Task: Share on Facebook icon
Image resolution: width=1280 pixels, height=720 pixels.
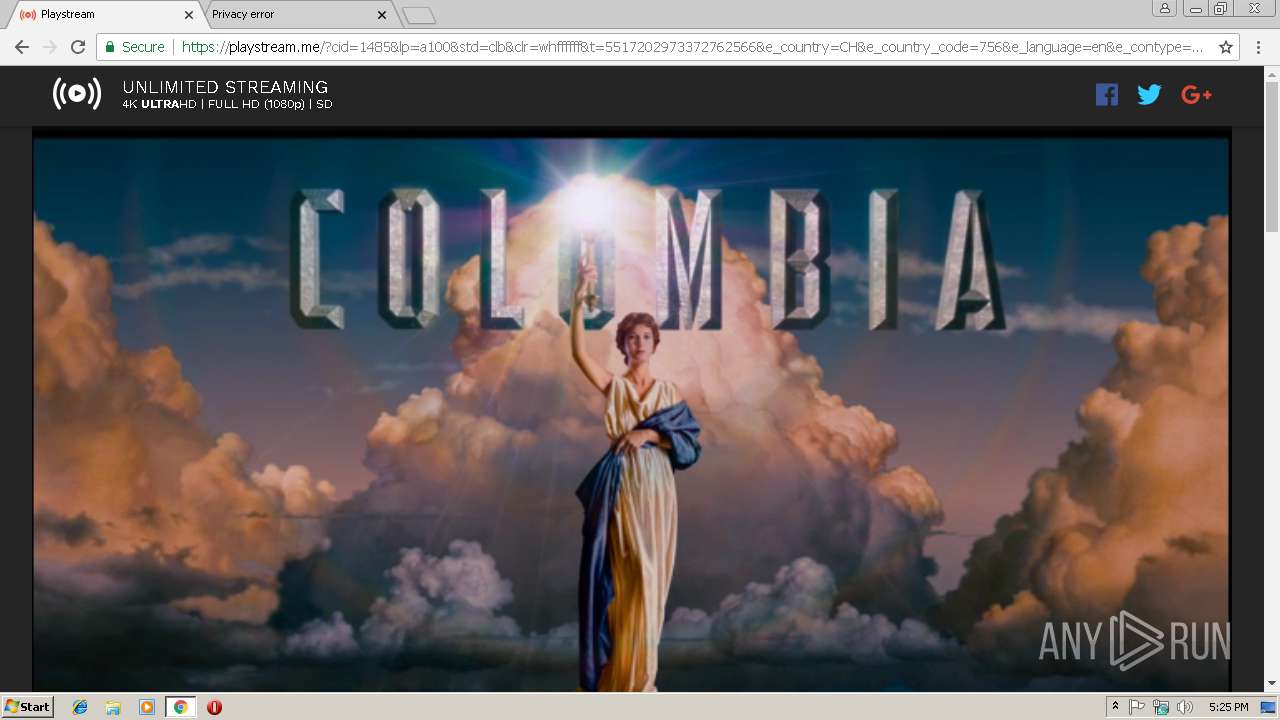Action: click(x=1106, y=95)
